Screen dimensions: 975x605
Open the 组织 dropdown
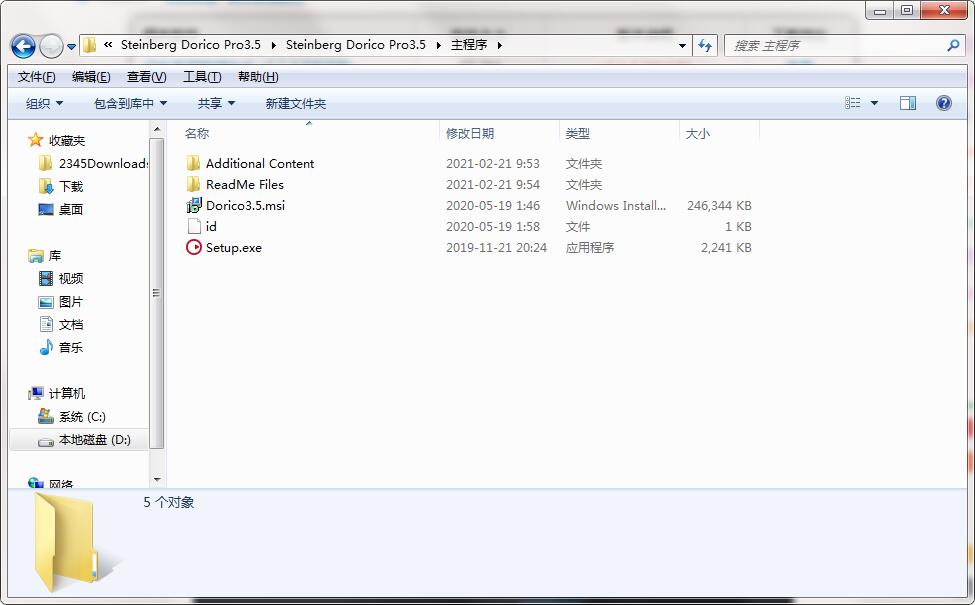coord(44,103)
